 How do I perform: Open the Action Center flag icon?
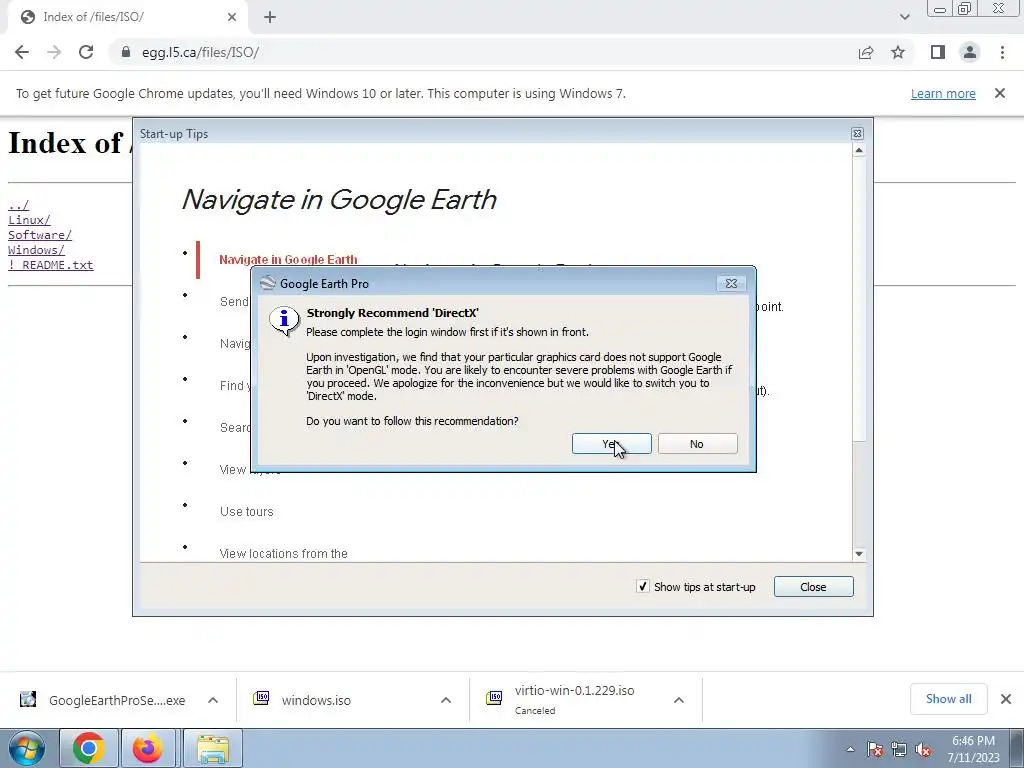875,749
